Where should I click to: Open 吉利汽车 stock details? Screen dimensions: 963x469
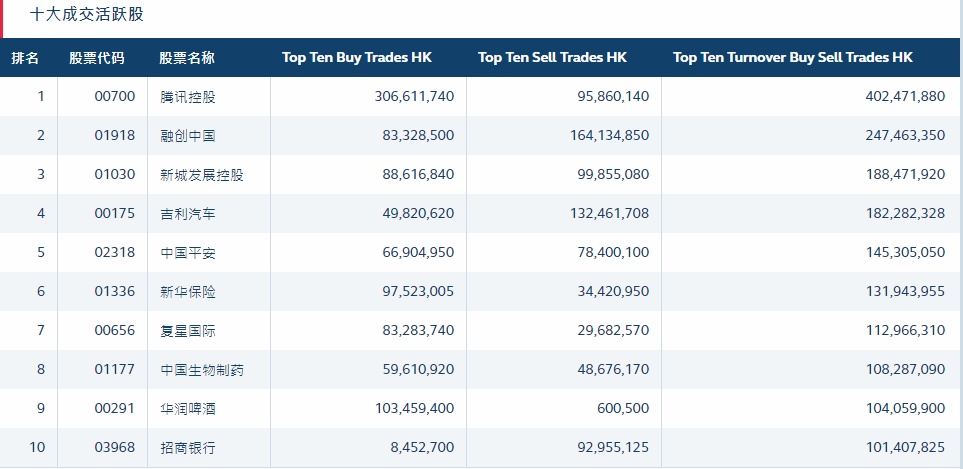tap(187, 214)
